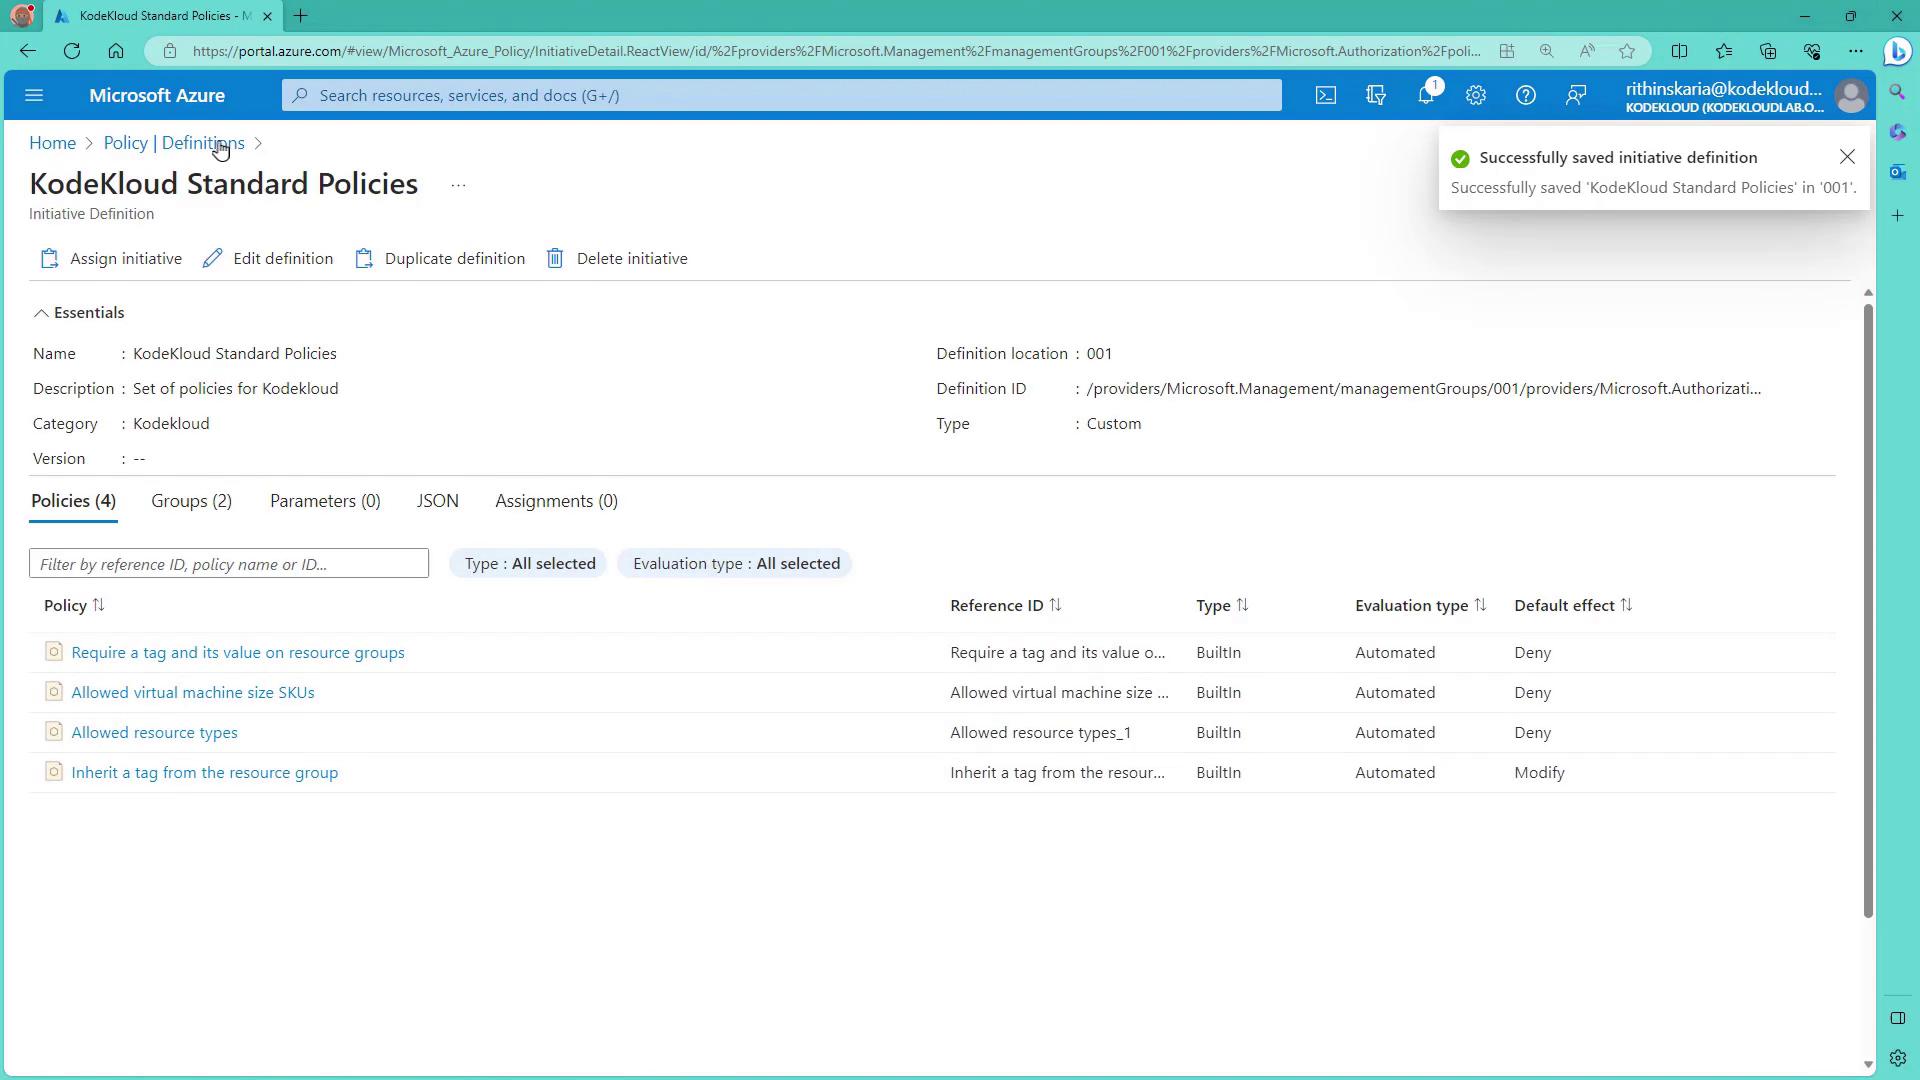Image resolution: width=1920 pixels, height=1080 pixels.
Task: Open the Azure portal hamburger menu
Action: (34, 95)
